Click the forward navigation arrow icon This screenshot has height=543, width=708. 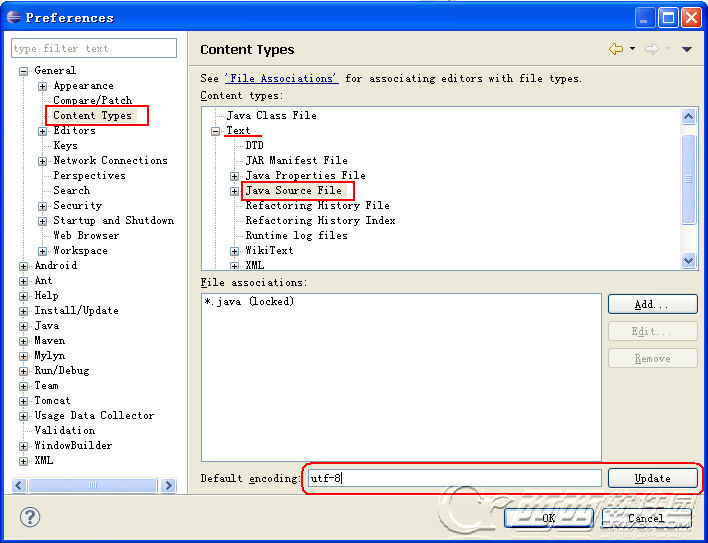tap(652, 49)
